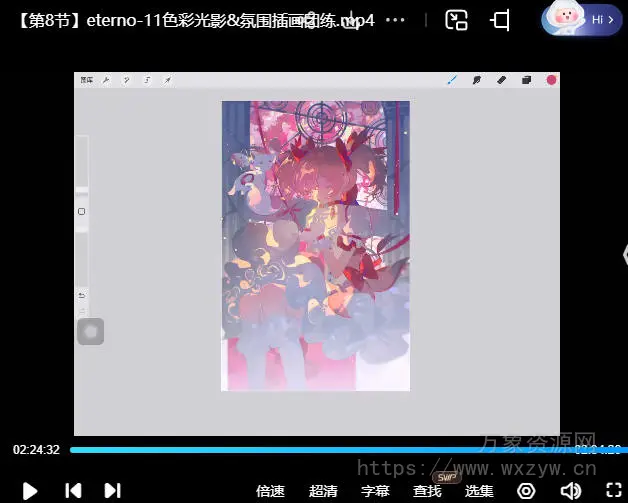Open the 倍速 playback speed menu
The height and width of the screenshot is (503, 628).
270,490
